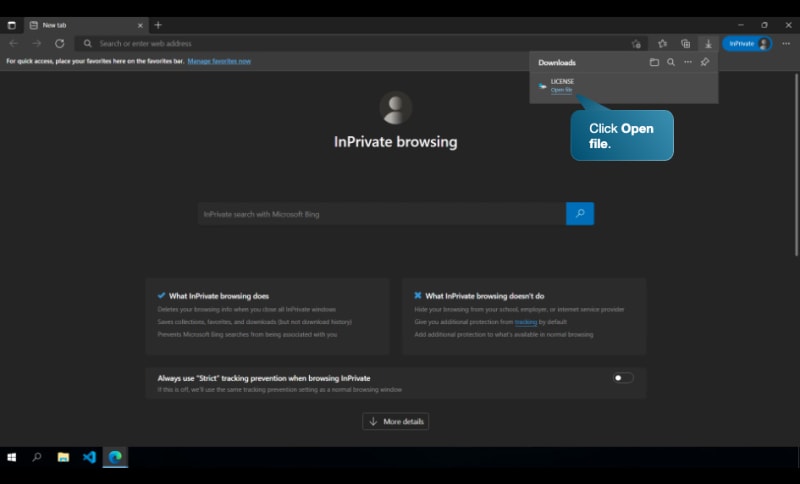This screenshot has height=484, width=800.
Task: Click Manage favorites now link
Action: (219, 61)
